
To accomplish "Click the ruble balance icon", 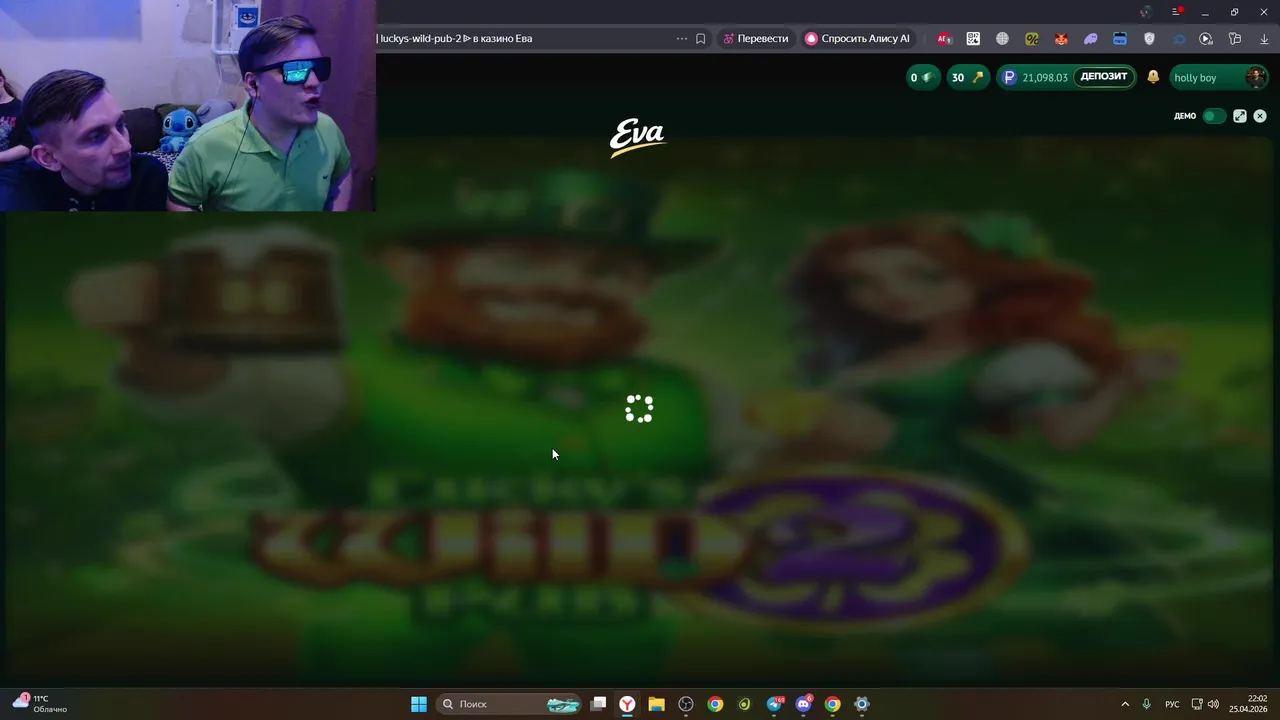I will pos(1009,77).
